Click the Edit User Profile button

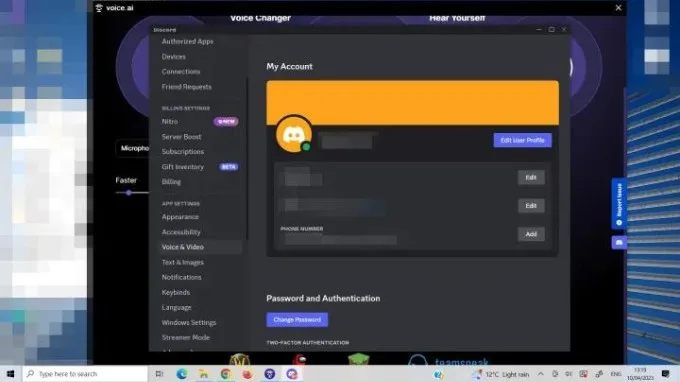tap(523, 140)
